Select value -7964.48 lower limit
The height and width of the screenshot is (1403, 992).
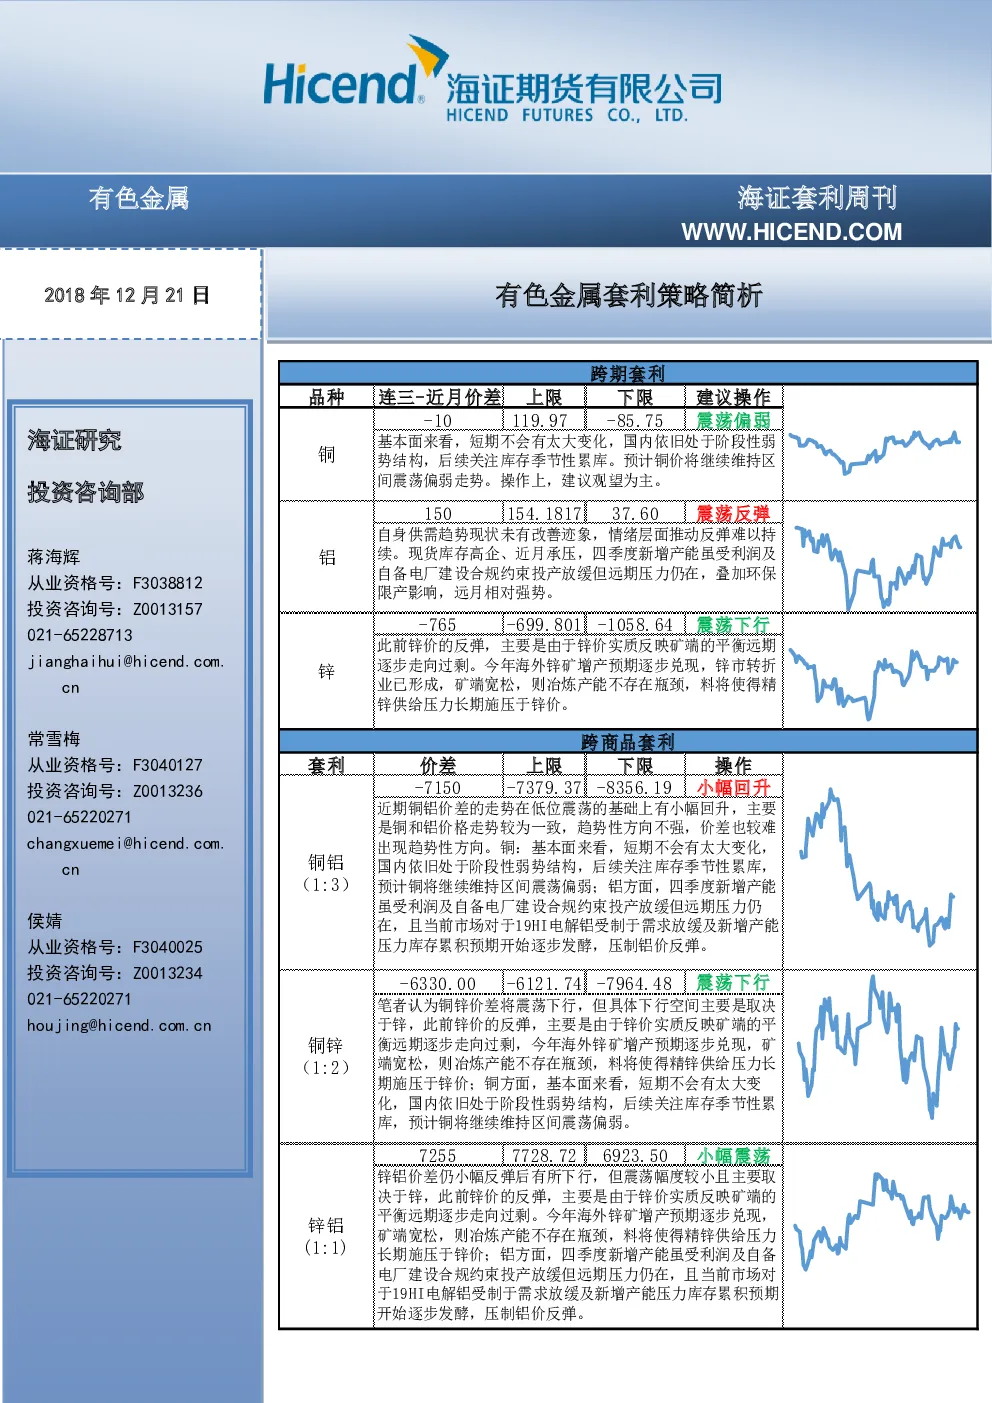[x=635, y=984]
